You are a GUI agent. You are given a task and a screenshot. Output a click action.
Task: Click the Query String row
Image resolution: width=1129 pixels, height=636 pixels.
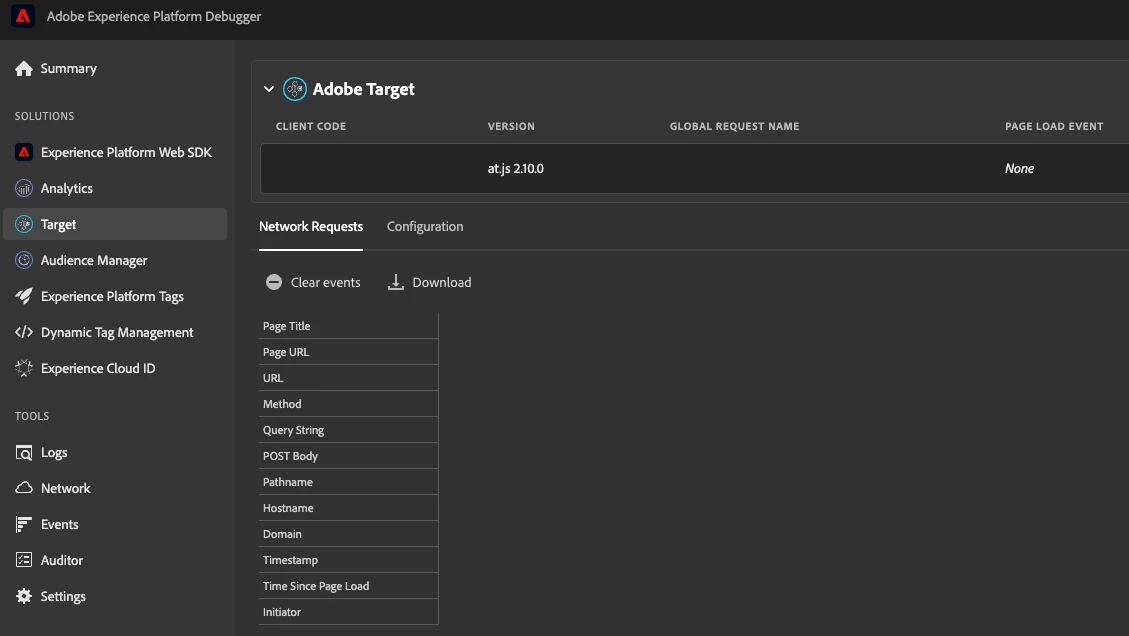point(348,429)
